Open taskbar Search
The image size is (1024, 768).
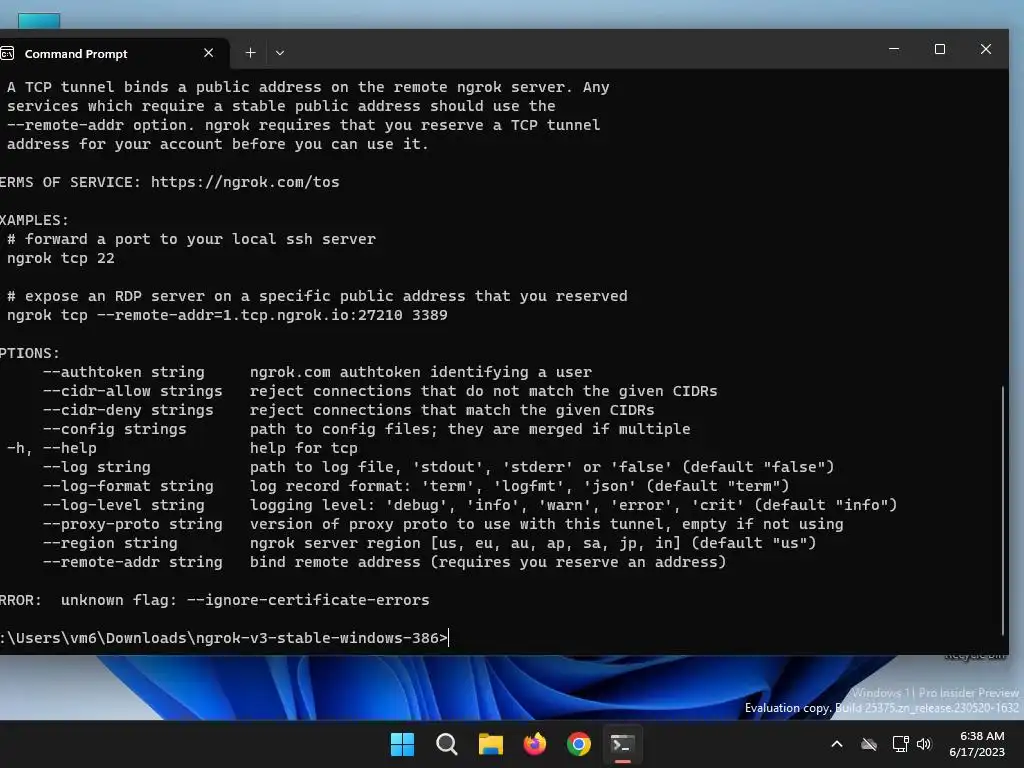click(x=447, y=744)
